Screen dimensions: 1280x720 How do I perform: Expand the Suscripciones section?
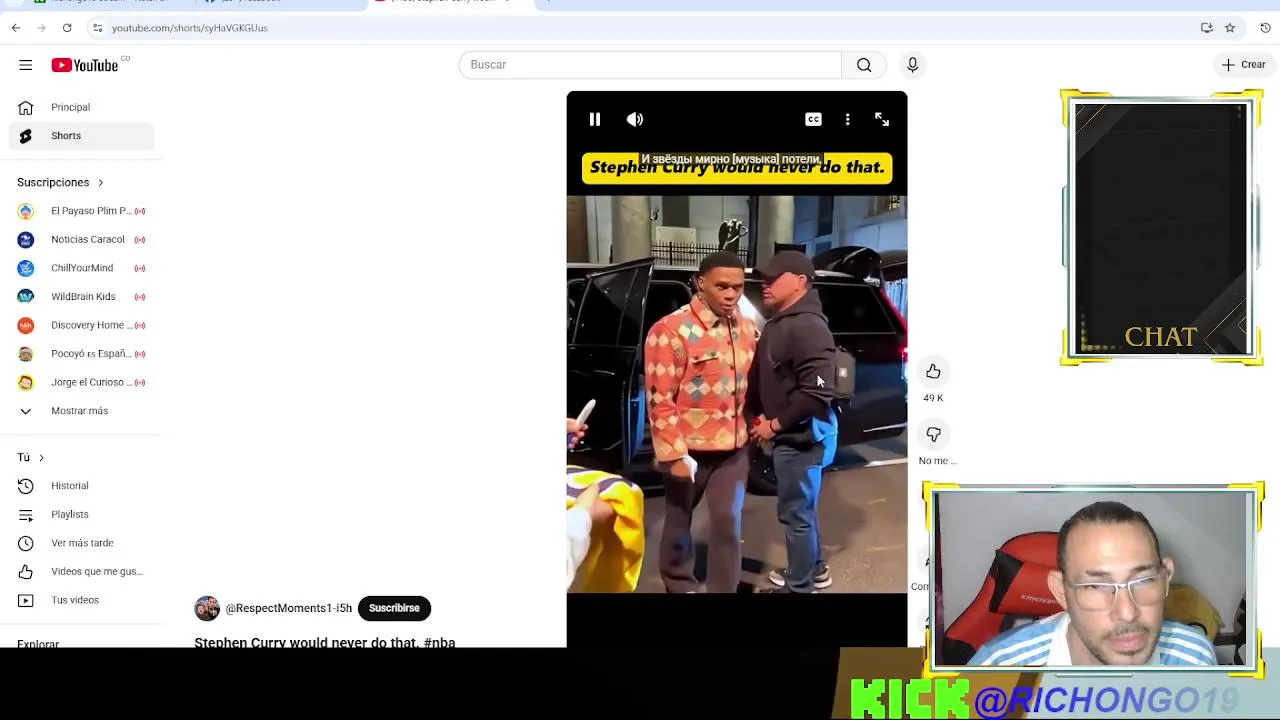[x=61, y=182]
